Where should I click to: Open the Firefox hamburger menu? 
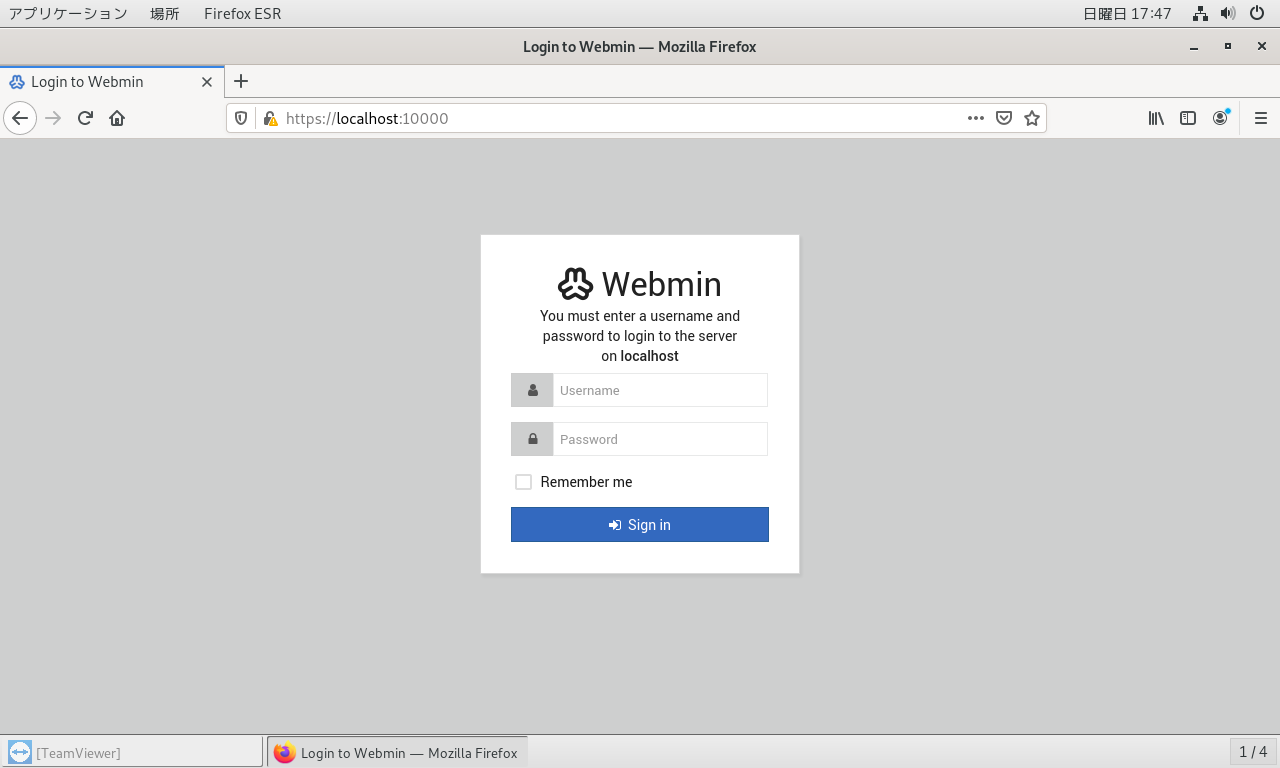tap(1260, 118)
